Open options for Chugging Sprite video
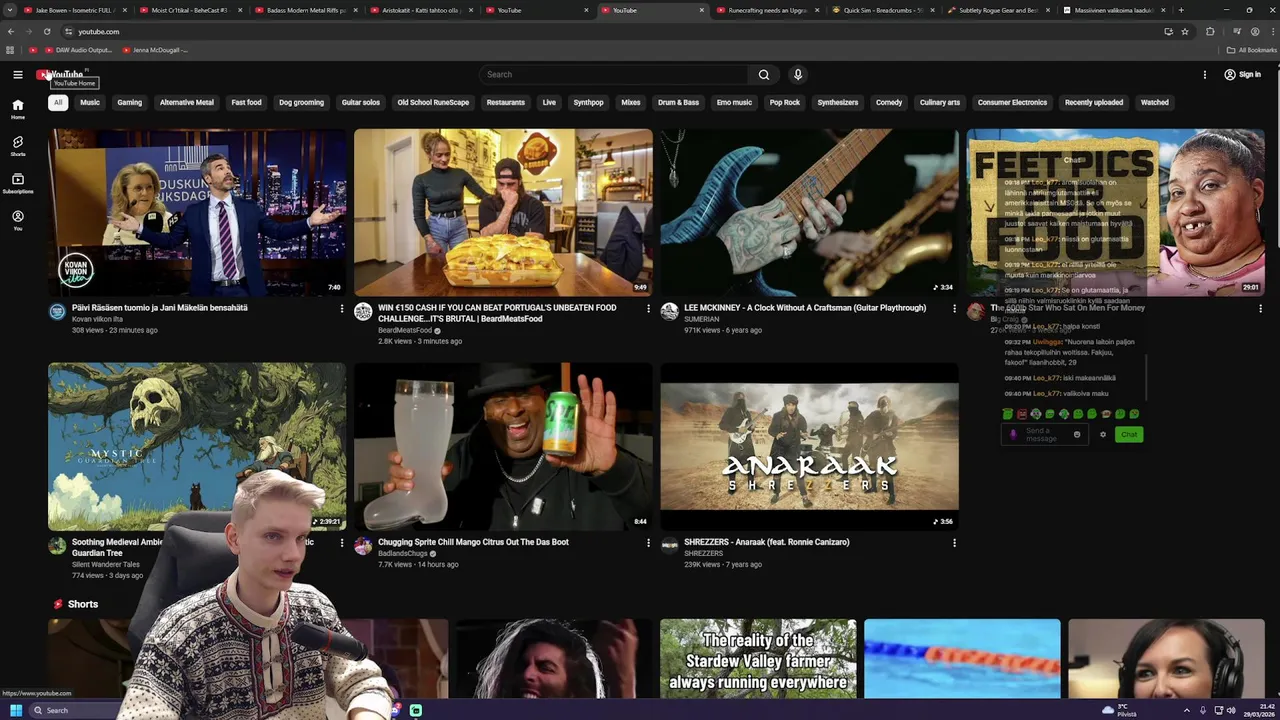This screenshot has height=720, width=1280. click(x=647, y=542)
